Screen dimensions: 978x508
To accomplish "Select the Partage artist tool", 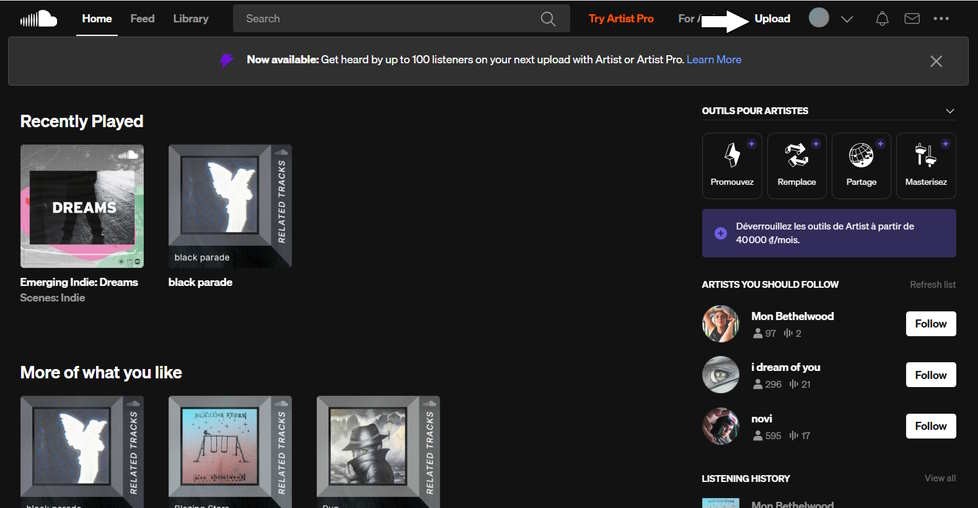I will coord(861,165).
